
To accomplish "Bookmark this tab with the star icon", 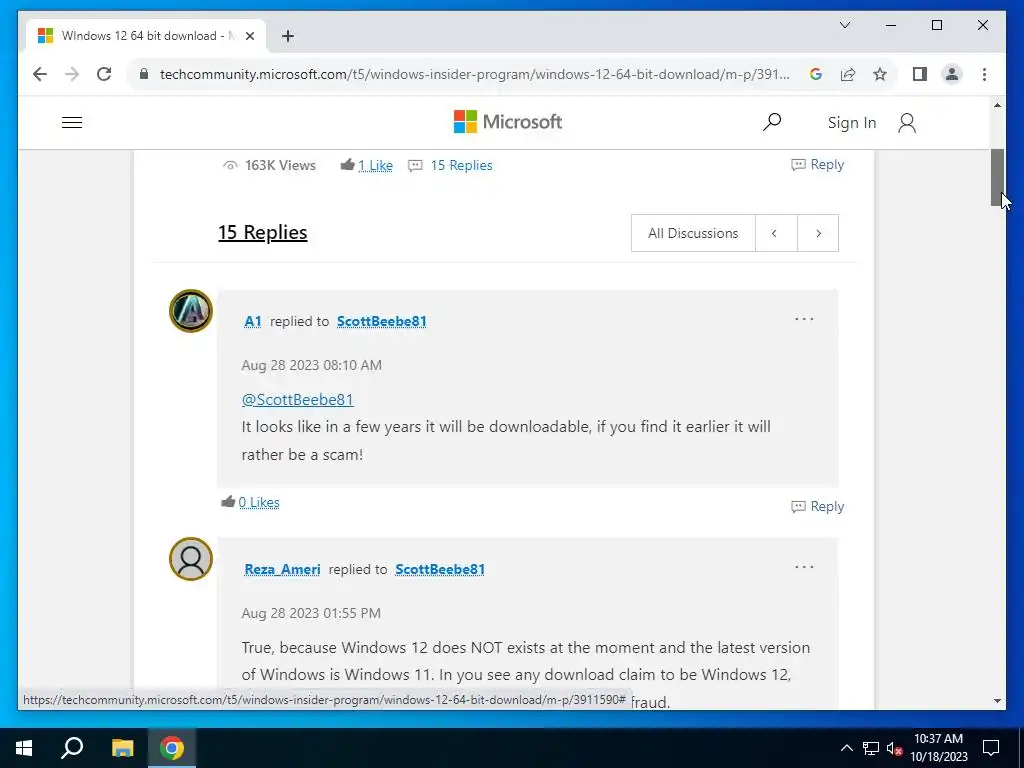I will [880, 74].
